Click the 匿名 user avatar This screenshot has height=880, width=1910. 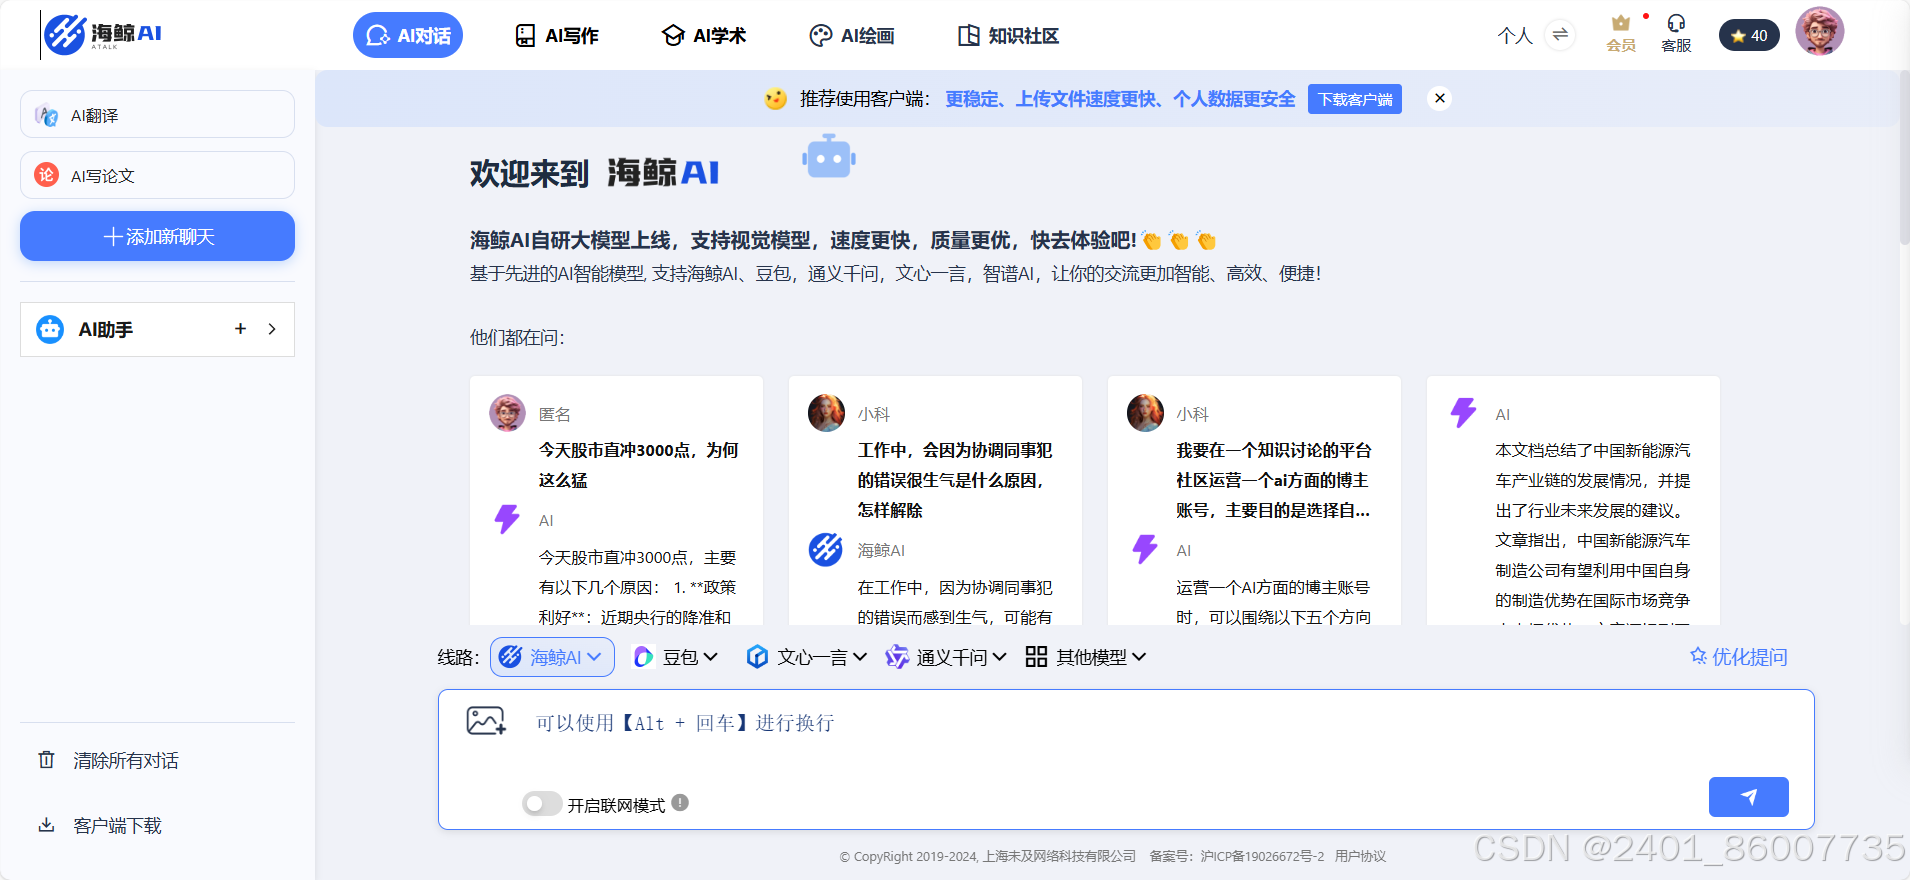(507, 412)
